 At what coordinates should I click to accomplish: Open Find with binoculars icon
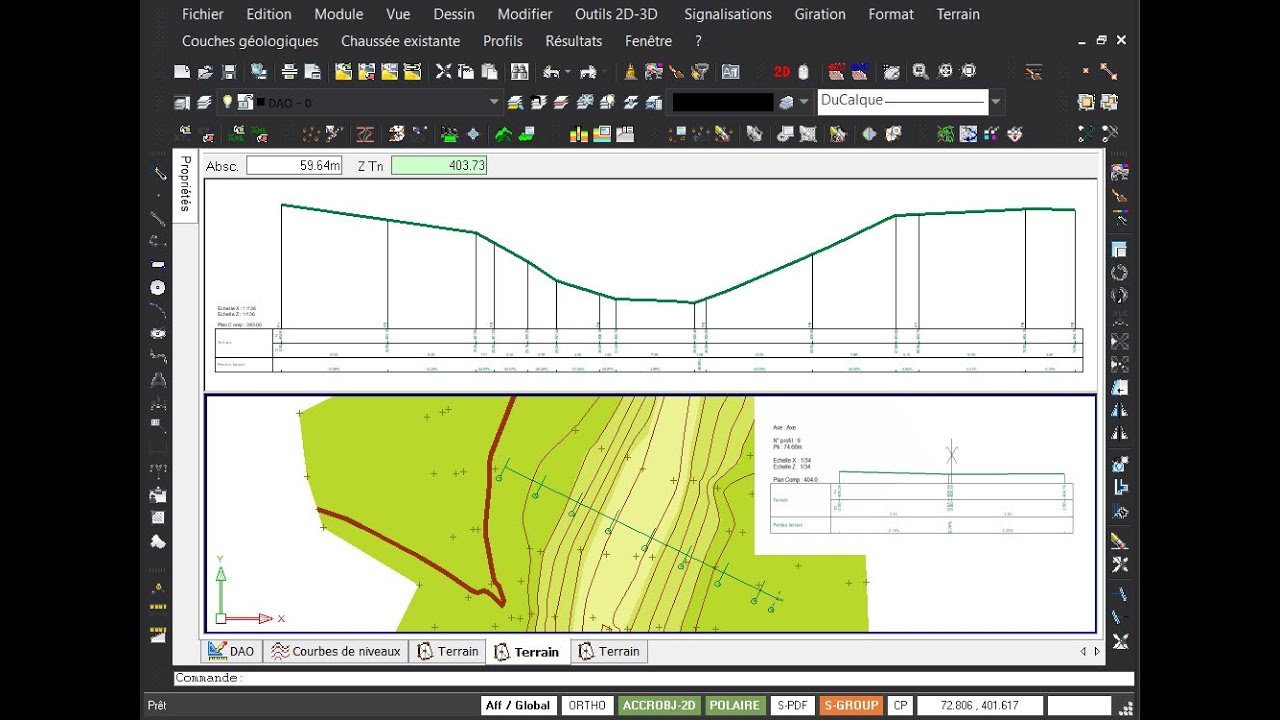(x=519, y=72)
